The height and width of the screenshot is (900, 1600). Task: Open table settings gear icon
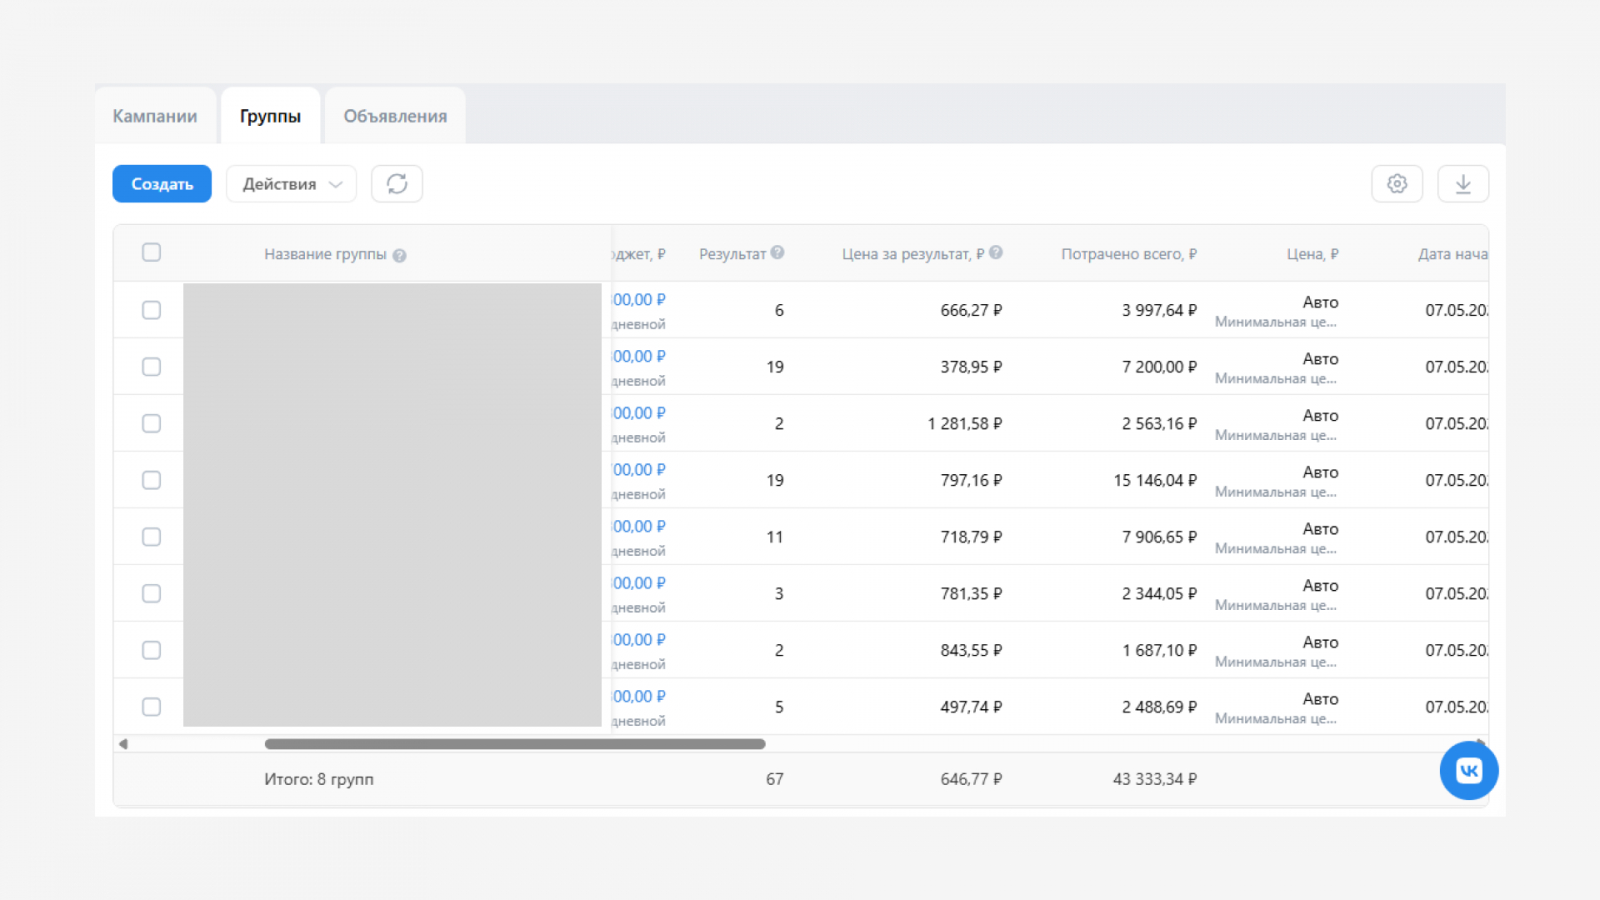pos(1397,184)
